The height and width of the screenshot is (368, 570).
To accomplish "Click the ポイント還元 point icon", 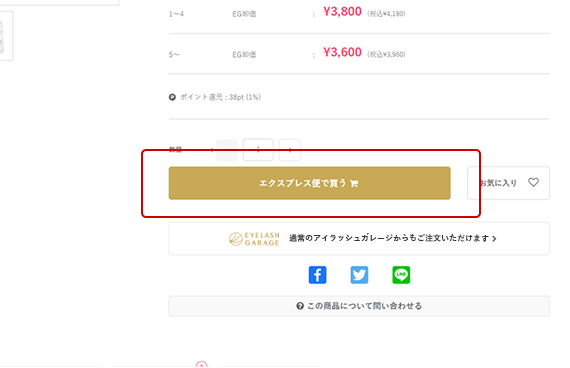I will pos(172,97).
